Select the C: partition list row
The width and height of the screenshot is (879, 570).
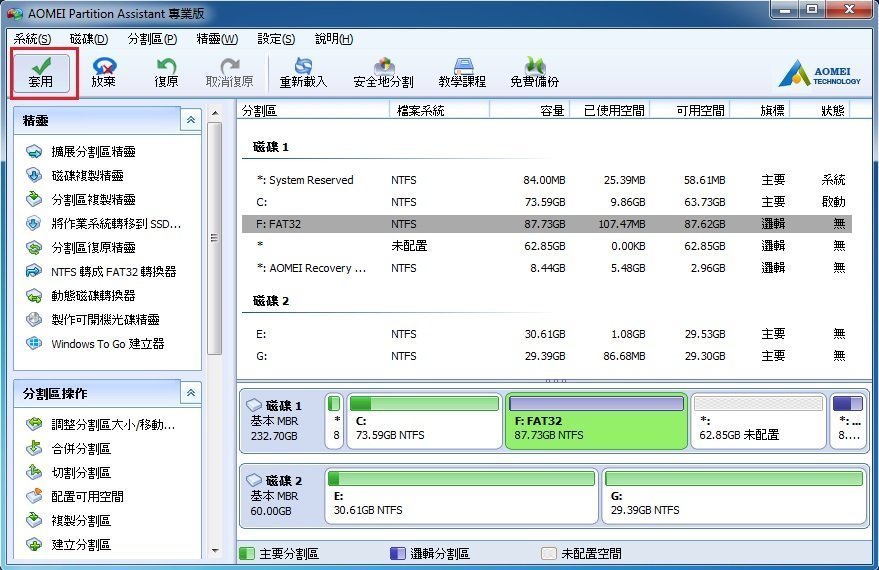547,202
